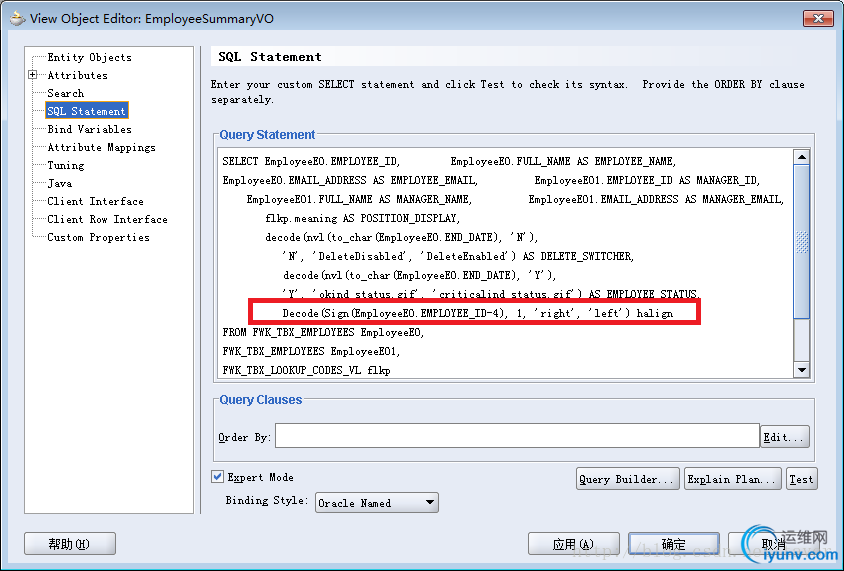
Task: Open Client Interface section
Action: (95, 201)
